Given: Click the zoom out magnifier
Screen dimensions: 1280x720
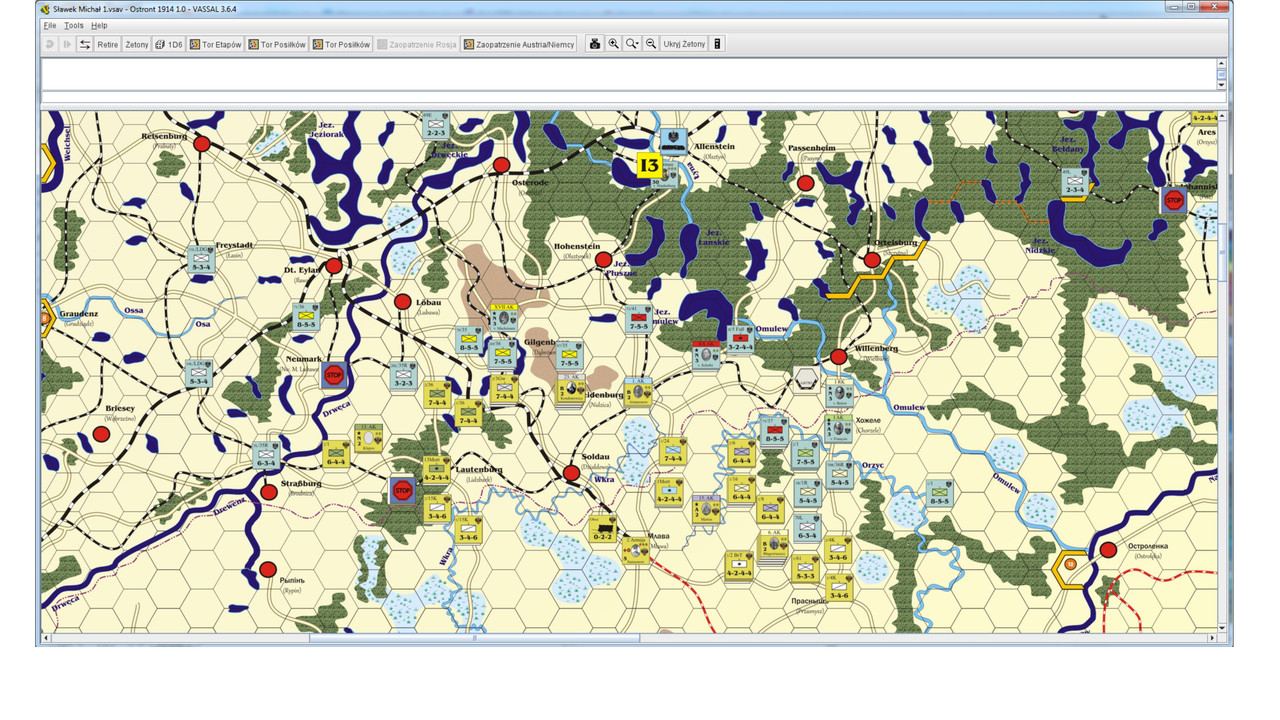Looking at the screenshot, I should [x=651, y=44].
